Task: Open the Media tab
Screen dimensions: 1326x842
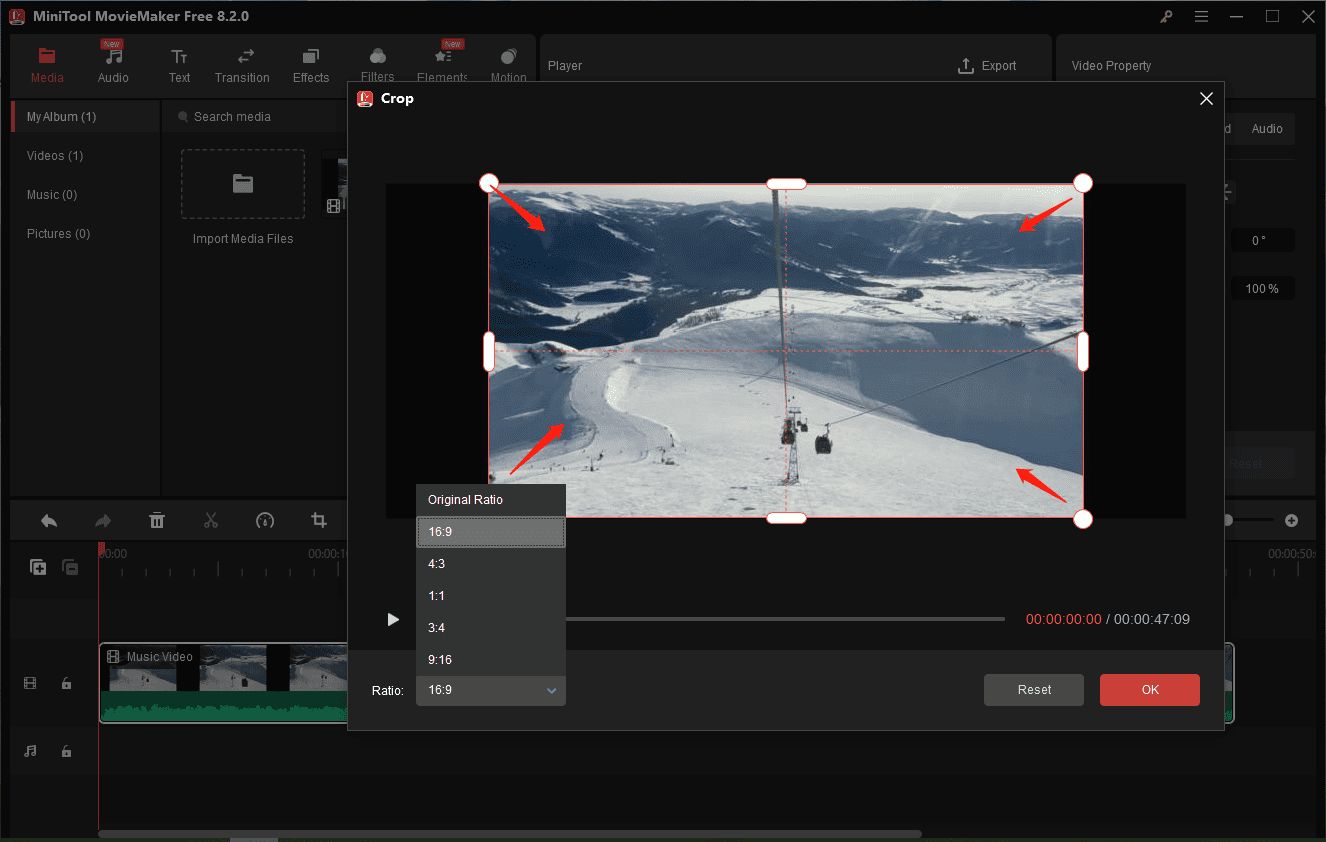Action: click(x=47, y=65)
